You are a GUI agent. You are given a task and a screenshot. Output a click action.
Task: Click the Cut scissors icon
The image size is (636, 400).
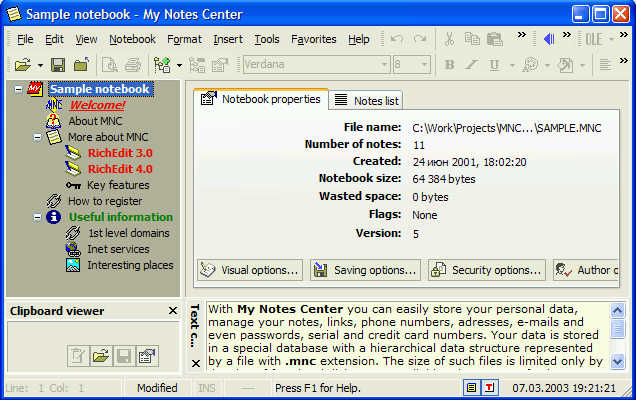(449, 39)
